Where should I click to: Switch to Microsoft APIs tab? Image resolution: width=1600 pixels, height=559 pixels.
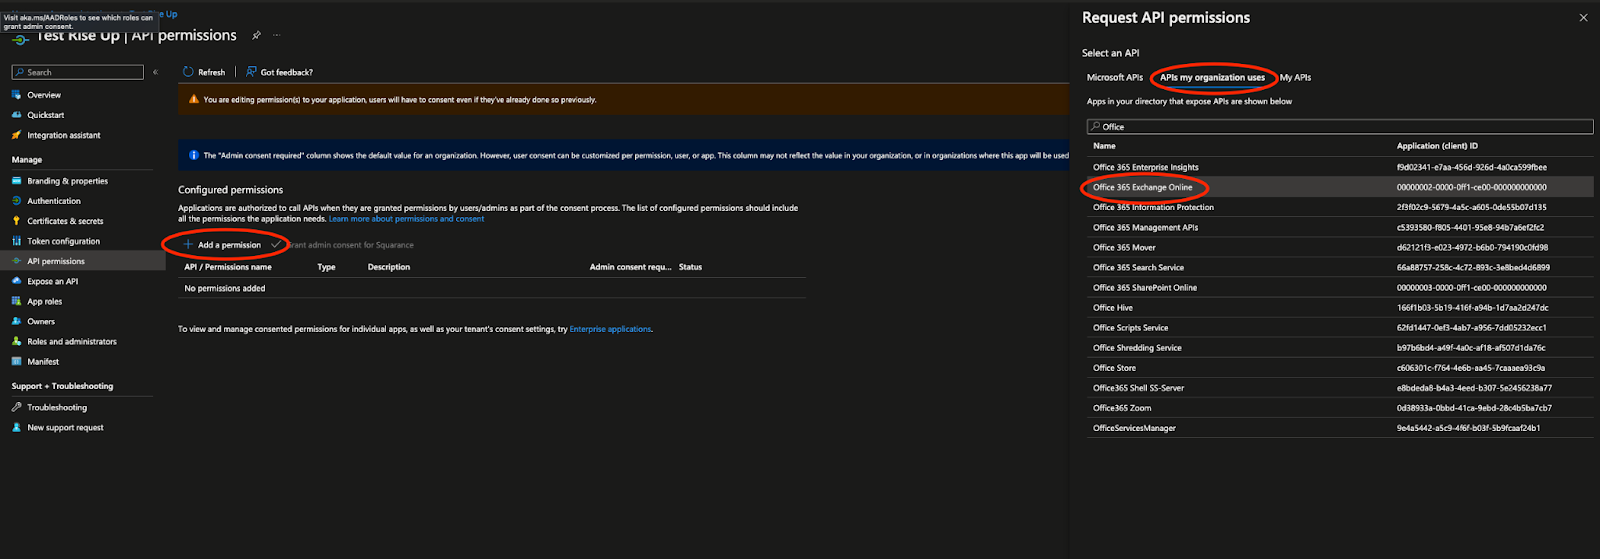click(1115, 77)
